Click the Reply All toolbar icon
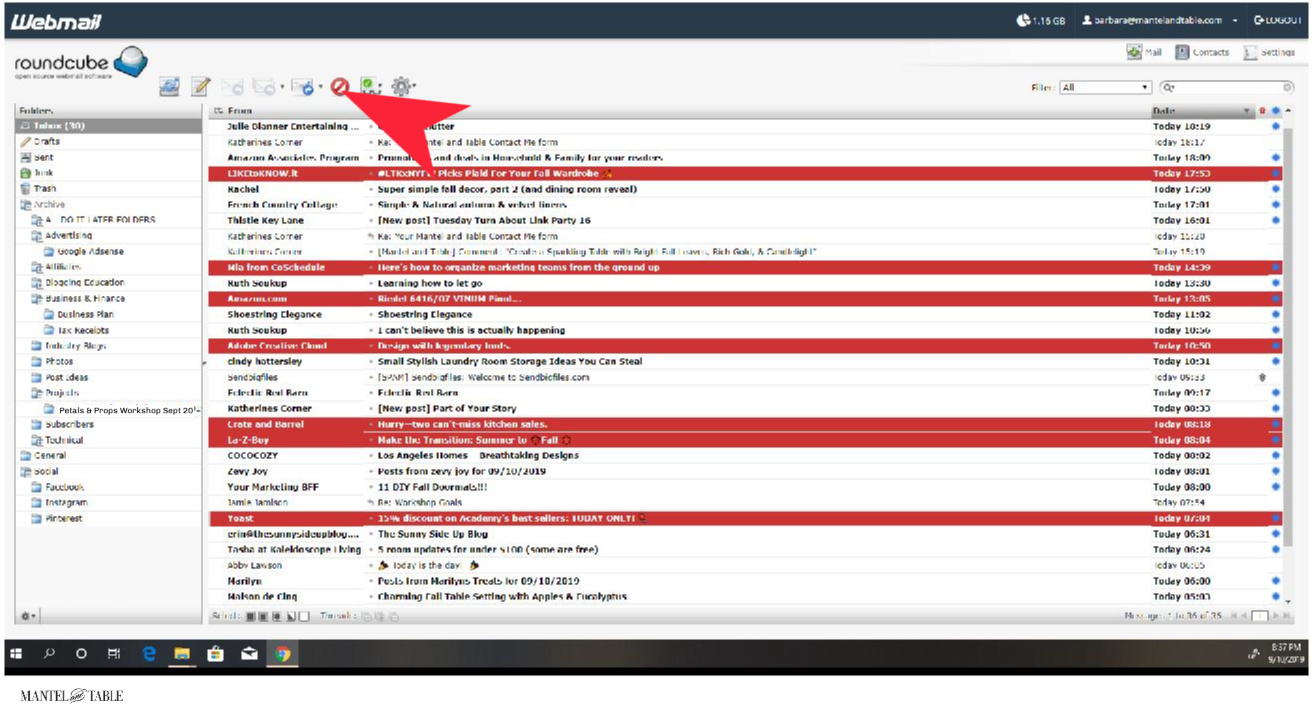Viewport: 1314px width, 704px height. pyautogui.click(x=264, y=87)
